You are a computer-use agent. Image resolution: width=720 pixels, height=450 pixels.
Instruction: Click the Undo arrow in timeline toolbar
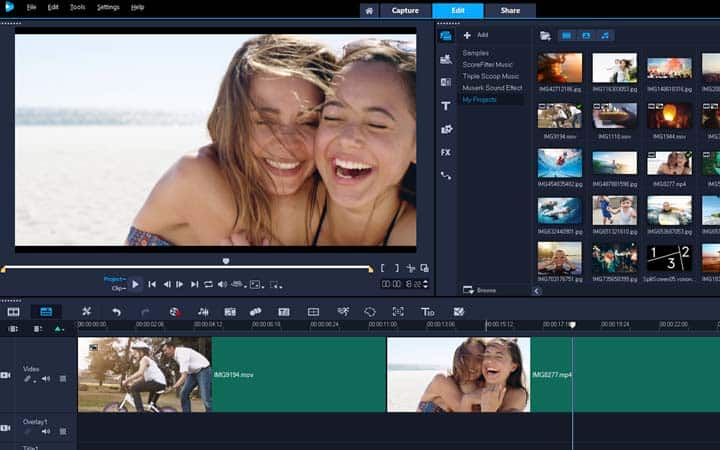116,312
